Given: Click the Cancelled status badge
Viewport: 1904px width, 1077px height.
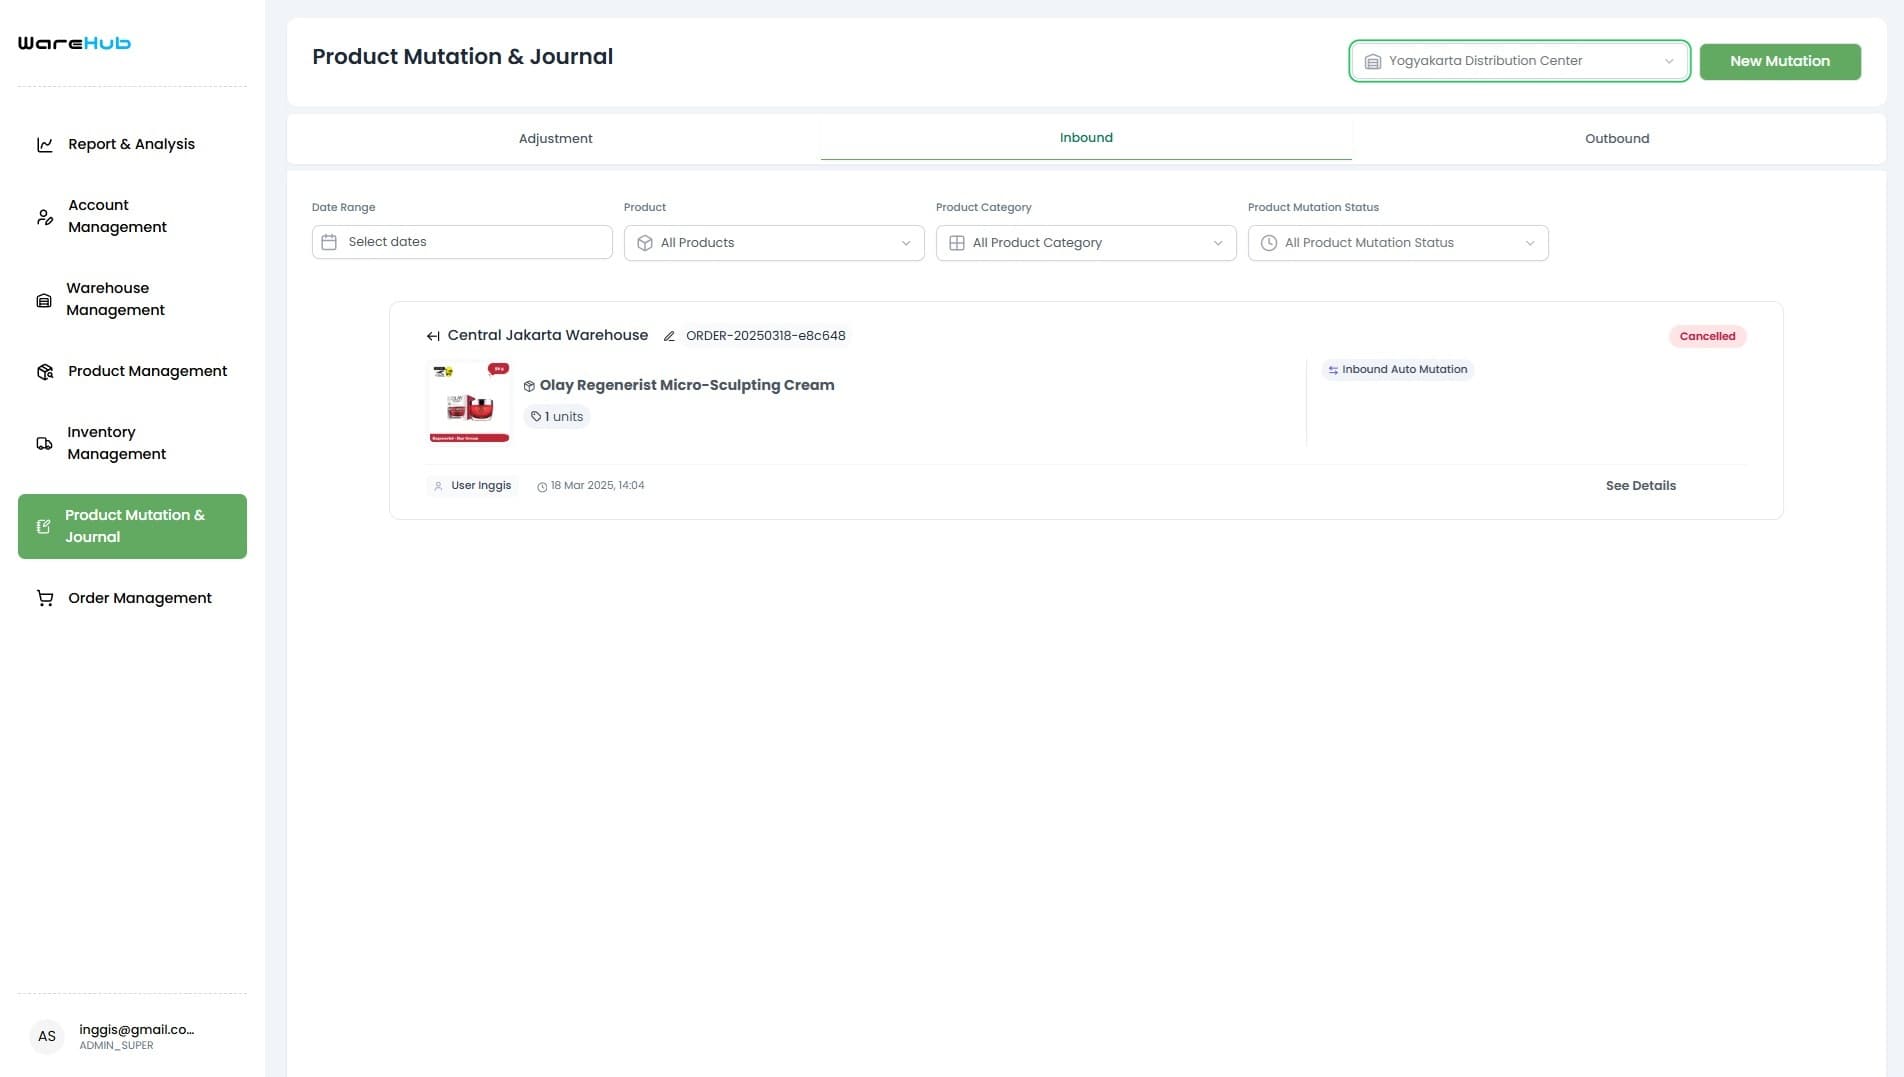Looking at the screenshot, I should [x=1707, y=336].
